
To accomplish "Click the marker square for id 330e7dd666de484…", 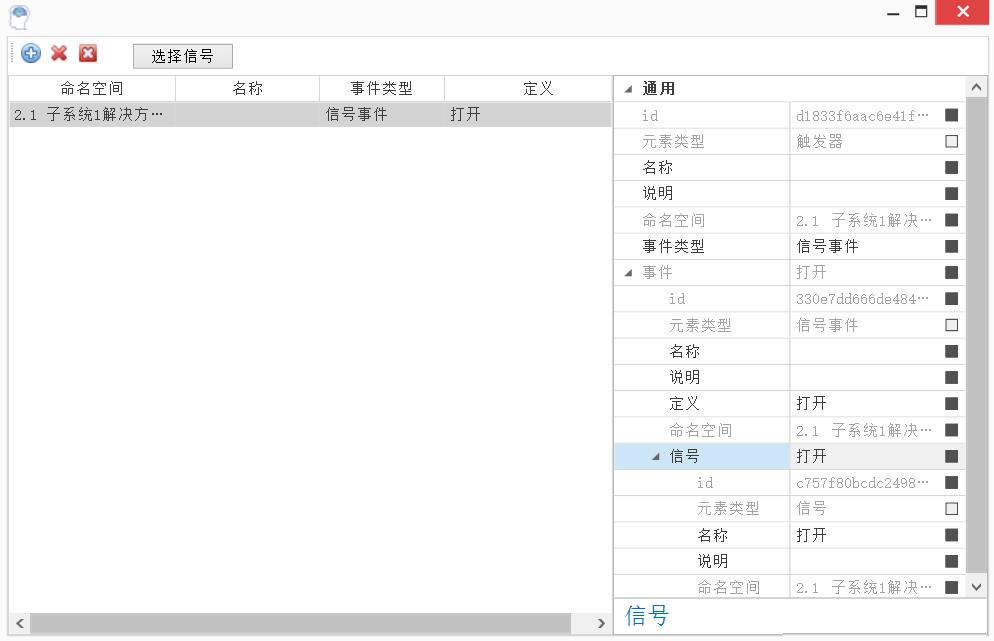I will point(952,299).
